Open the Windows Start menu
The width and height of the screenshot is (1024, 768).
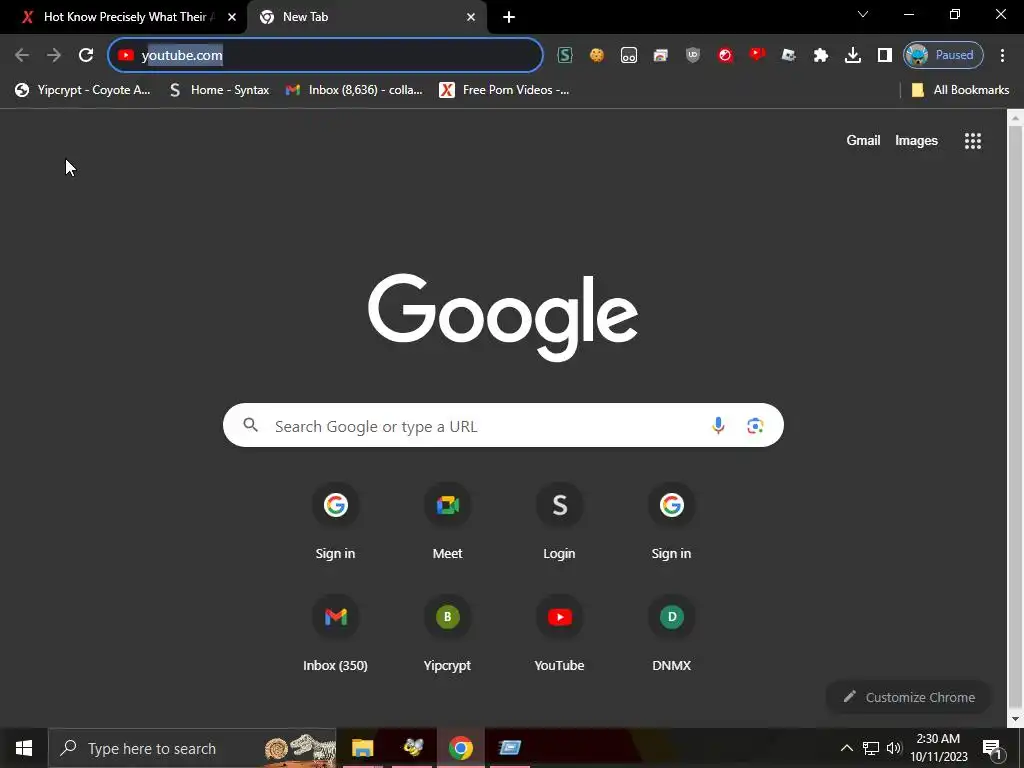(x=24, y=748)
